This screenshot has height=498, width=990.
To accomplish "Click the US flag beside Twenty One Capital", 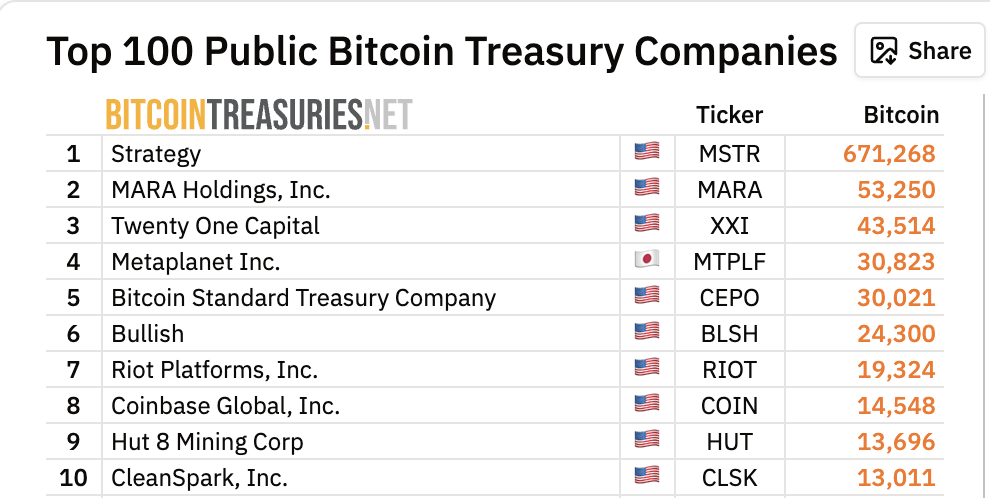I will tap(647, 224).
